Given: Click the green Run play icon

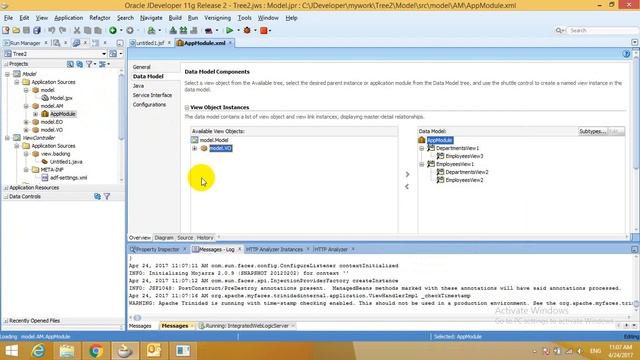Looking at the screenshot, I should click(229, 30).
